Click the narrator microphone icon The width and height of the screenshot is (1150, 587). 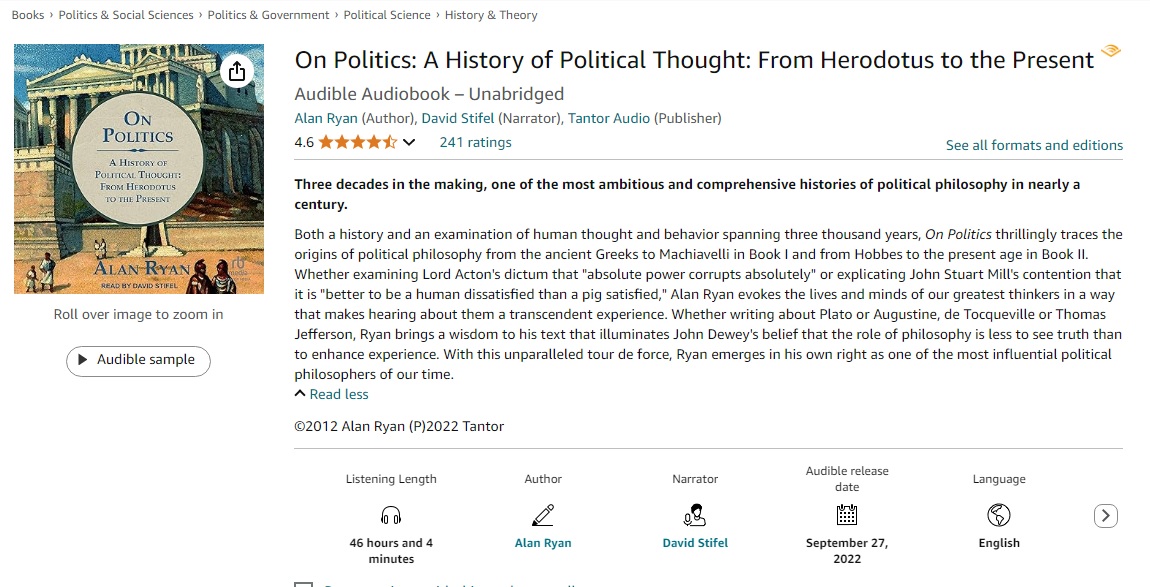(x=695, y=515)
